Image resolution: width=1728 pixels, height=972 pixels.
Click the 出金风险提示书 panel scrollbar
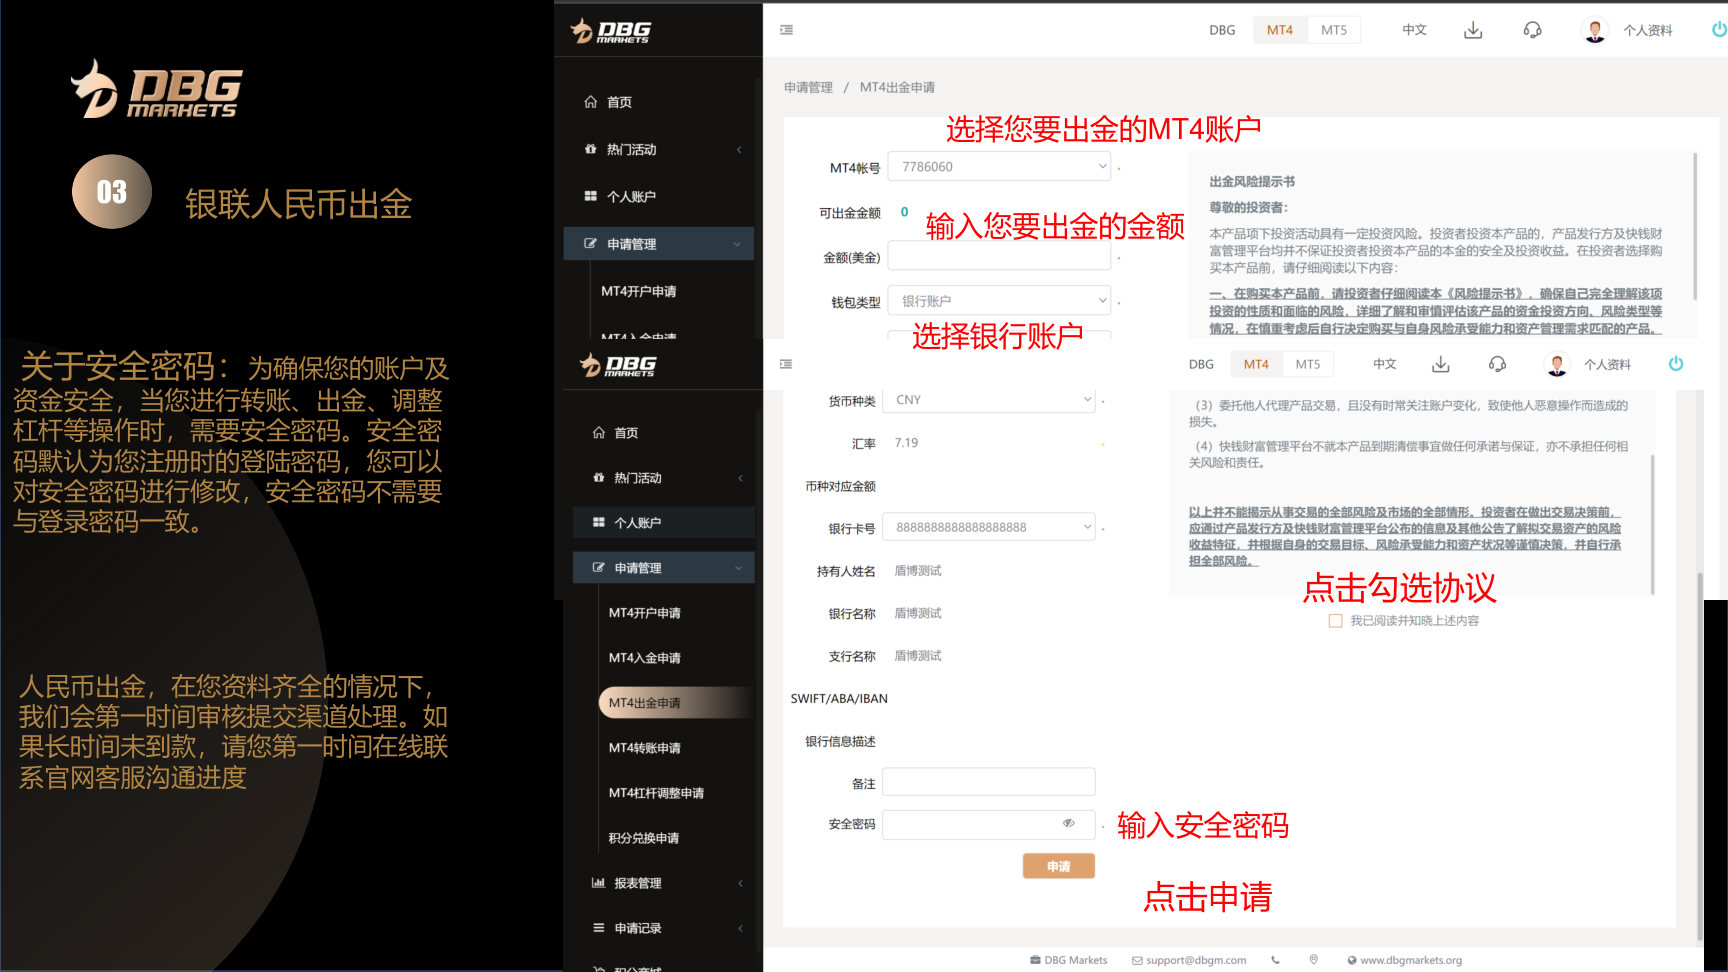click(1695, 226)
